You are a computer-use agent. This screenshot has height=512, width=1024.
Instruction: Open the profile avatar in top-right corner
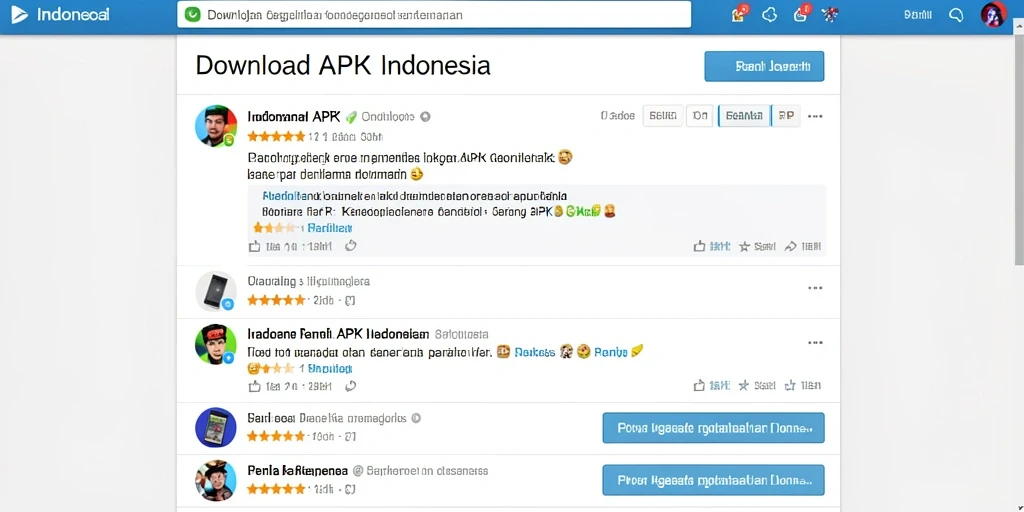point(993,14)
